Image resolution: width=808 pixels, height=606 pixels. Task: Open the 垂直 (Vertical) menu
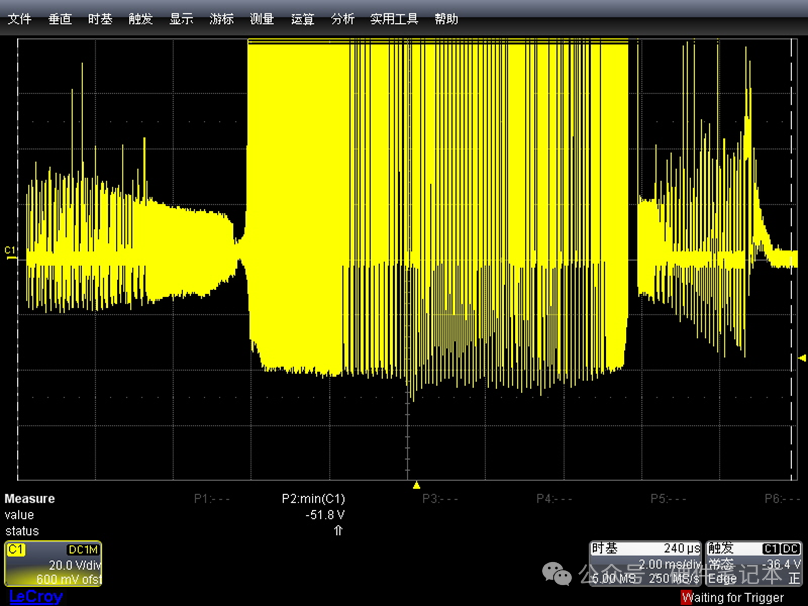pos(60,19)
